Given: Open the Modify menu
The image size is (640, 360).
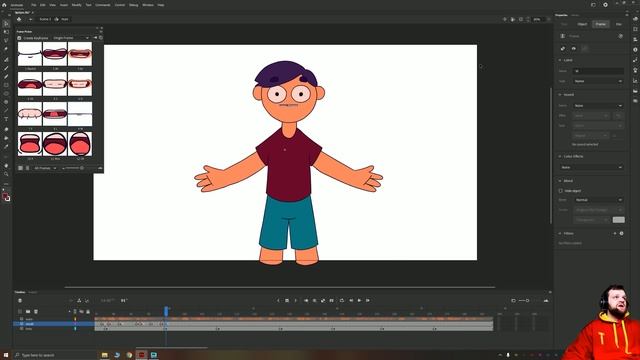Looking at the screenshot, I should click(76, 5).
